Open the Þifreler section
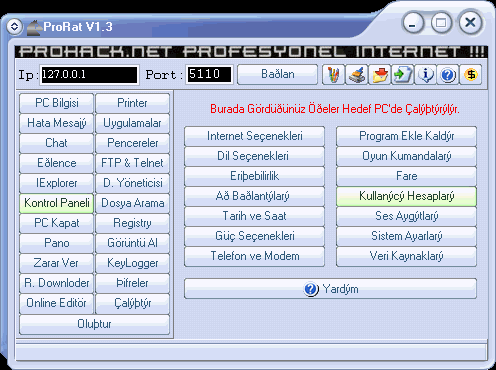The width and height of the screenshot is (496, 370). (x=132, y=283)
